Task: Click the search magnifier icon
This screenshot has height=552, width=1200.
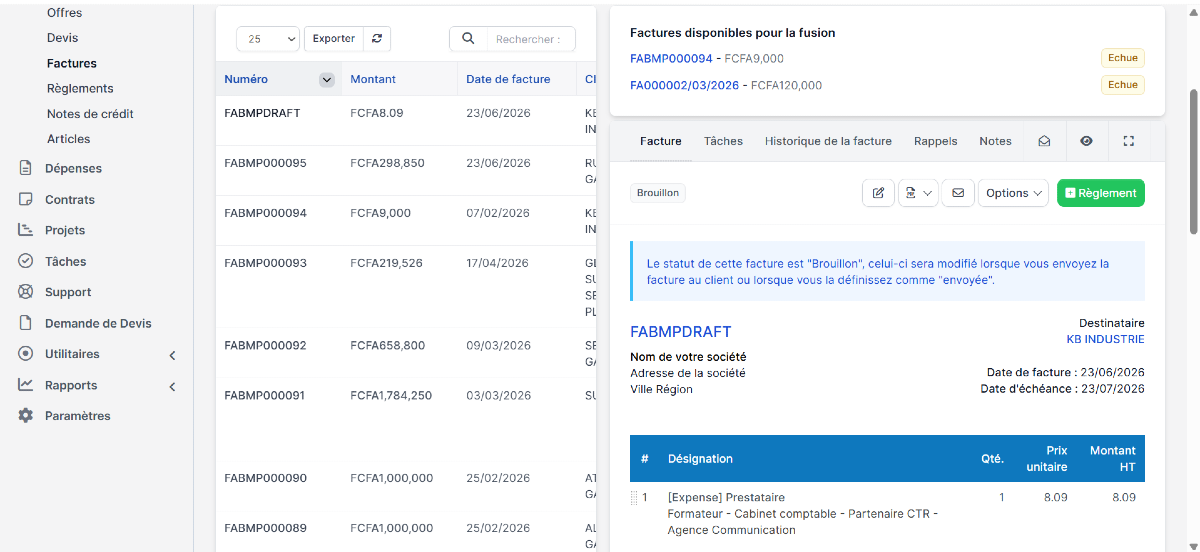Action: click(x=468, y=39)
